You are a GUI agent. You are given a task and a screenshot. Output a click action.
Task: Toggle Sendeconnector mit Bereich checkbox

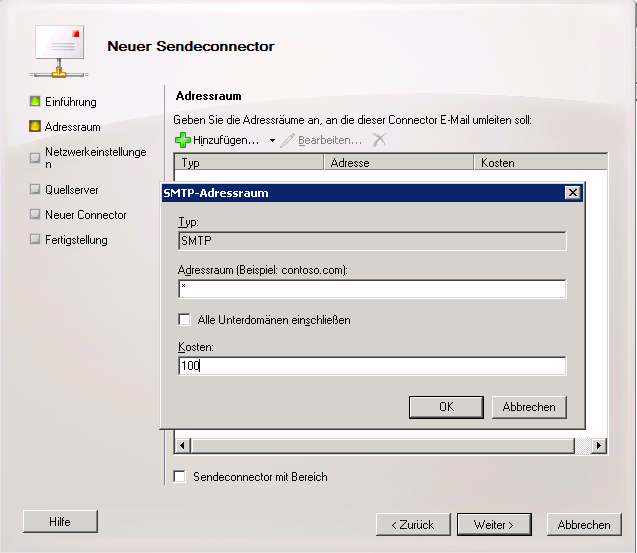point(179,477)
